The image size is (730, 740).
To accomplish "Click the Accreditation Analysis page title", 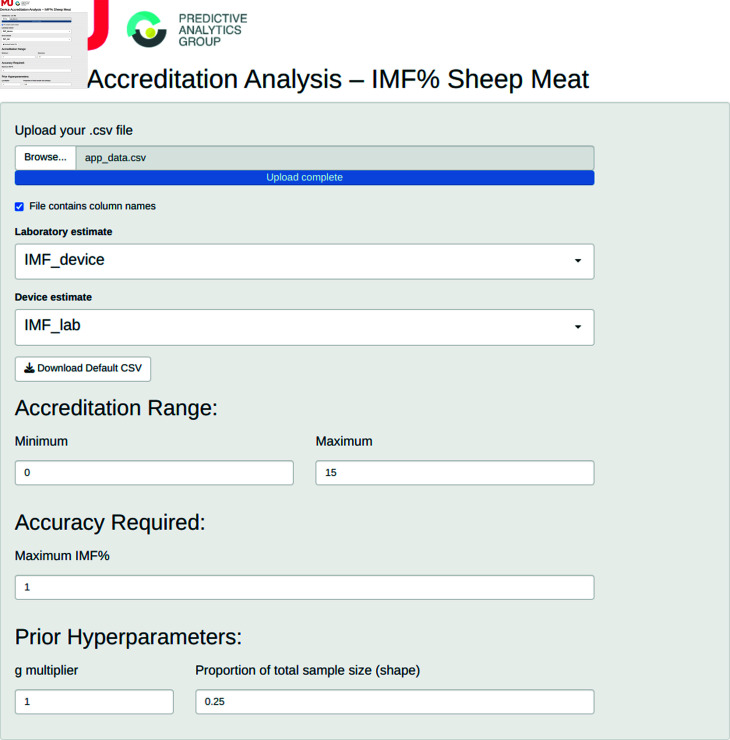I will pyautogui.click(x=338, y=79).
